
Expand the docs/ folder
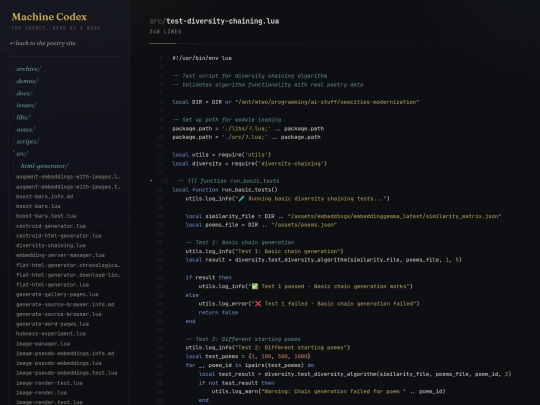[x=24, y=93]
